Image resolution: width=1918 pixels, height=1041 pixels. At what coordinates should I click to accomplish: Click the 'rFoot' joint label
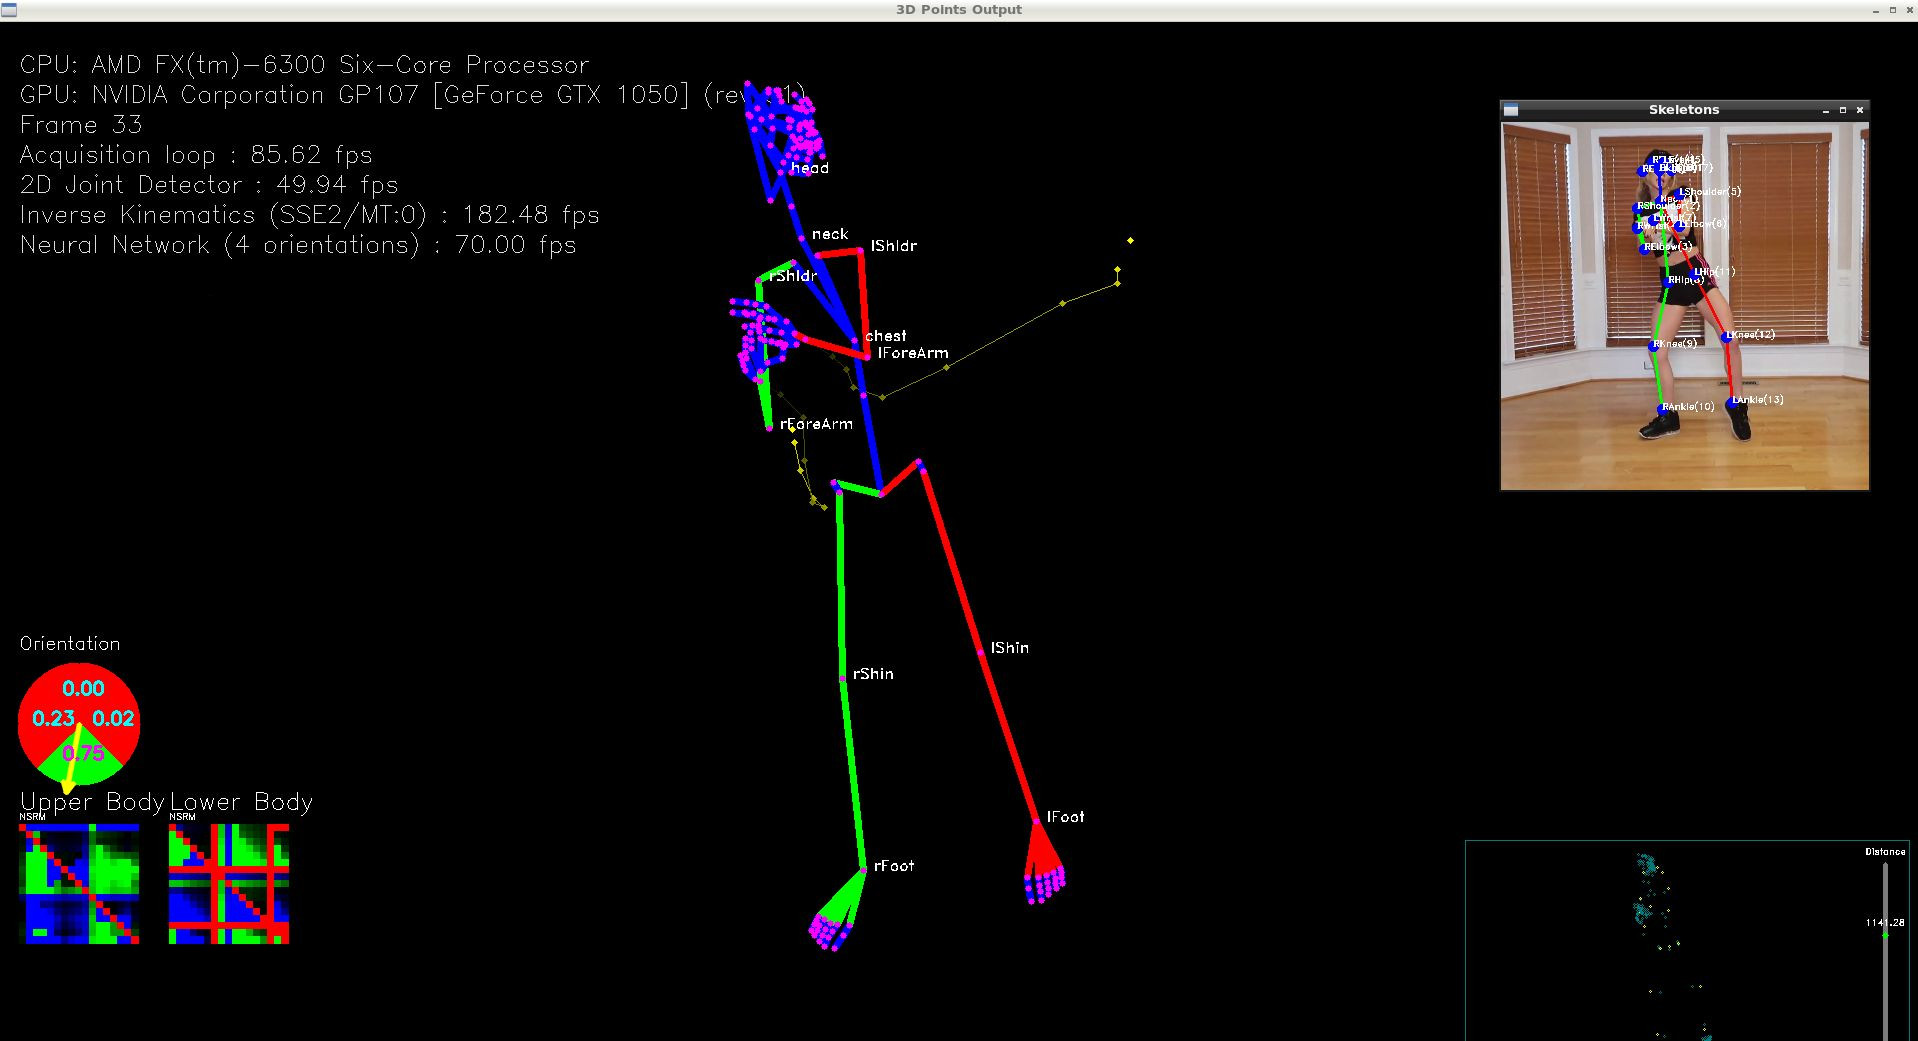(x=894, y=866)
